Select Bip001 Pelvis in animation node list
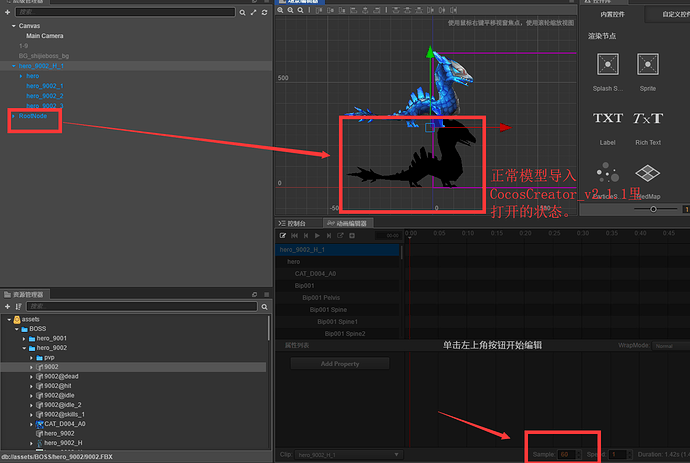 [321, 298]
